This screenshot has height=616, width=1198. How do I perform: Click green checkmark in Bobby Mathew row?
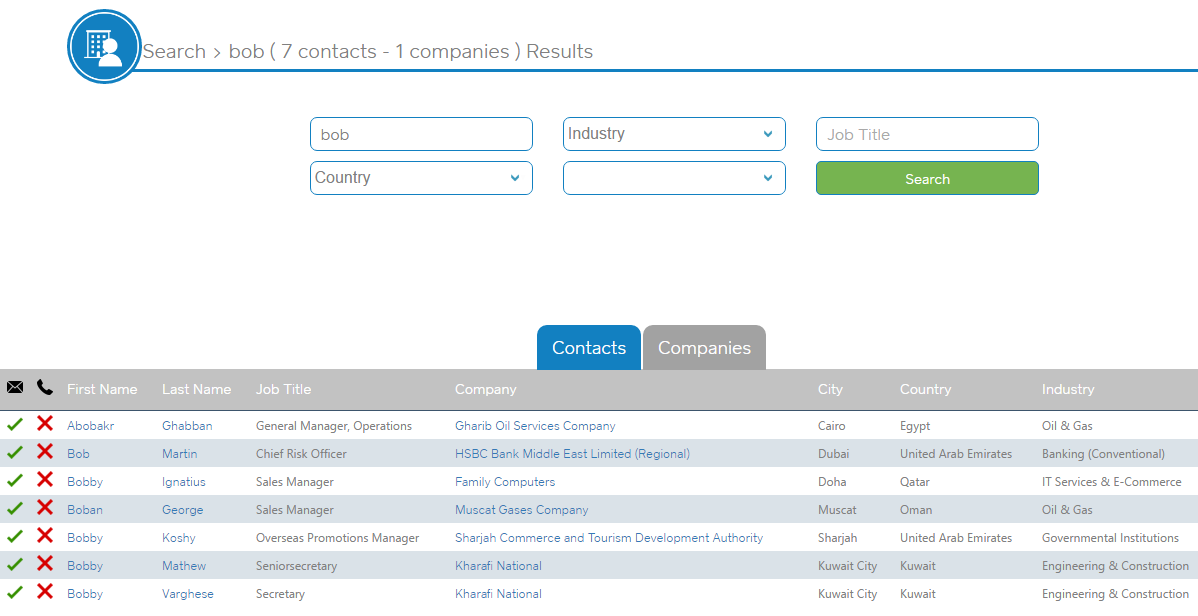(x=15, y=565)
